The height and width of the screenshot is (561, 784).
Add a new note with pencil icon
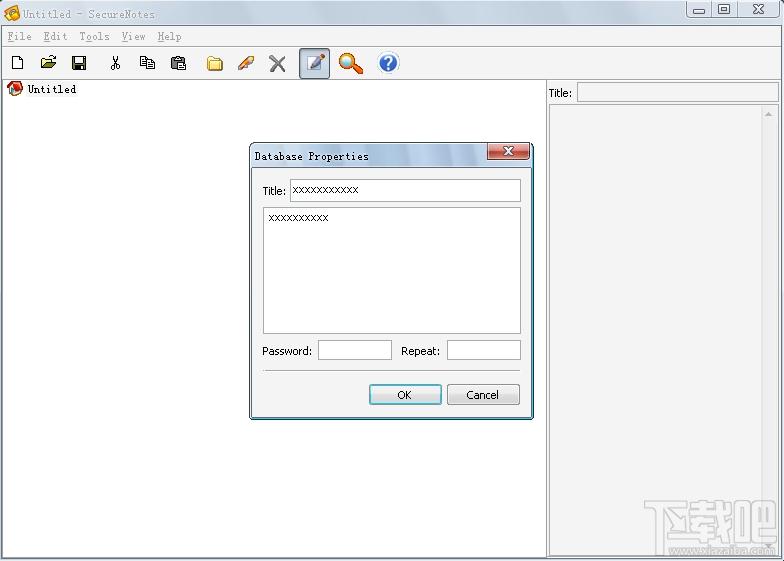tap(246, 64)
